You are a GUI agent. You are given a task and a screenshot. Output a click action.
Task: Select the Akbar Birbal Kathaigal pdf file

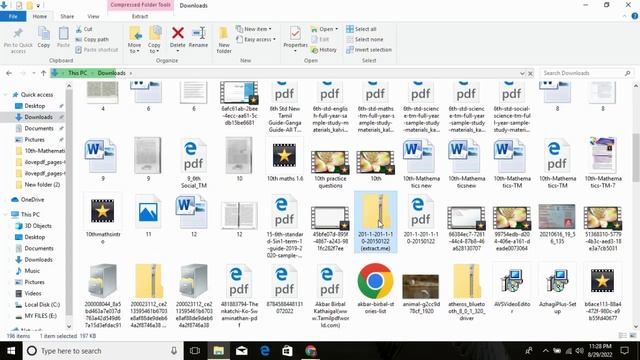click(x=329, y=296)
